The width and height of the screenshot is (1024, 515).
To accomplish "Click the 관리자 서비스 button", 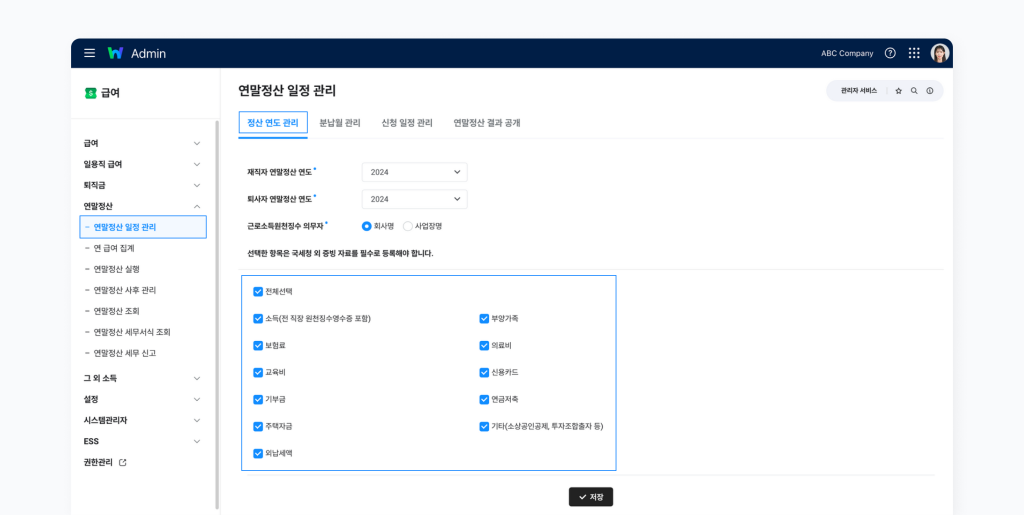I will 859,91.
